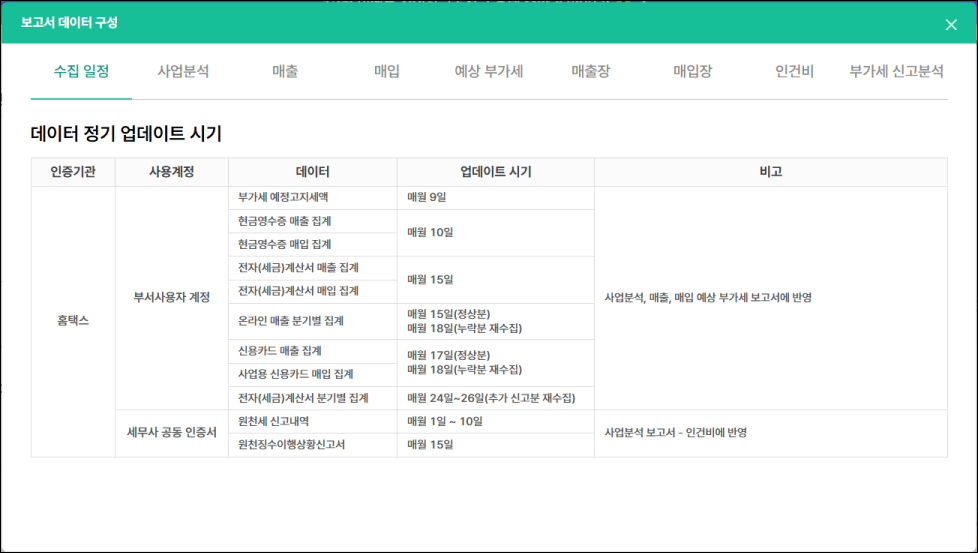Image resolution: width=978 pixels, height=553 pixels.
Task: Click the 업데이트 시기 column header
Action: click(495, 172)
